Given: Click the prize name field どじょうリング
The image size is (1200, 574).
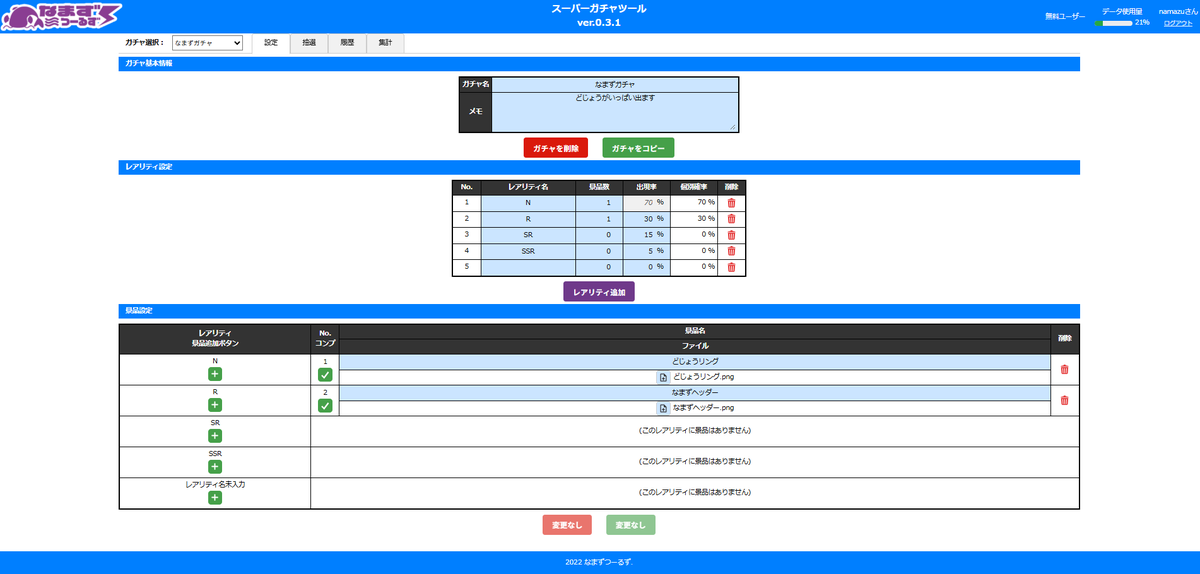Looking at the screenshot, I should point(695,362).
